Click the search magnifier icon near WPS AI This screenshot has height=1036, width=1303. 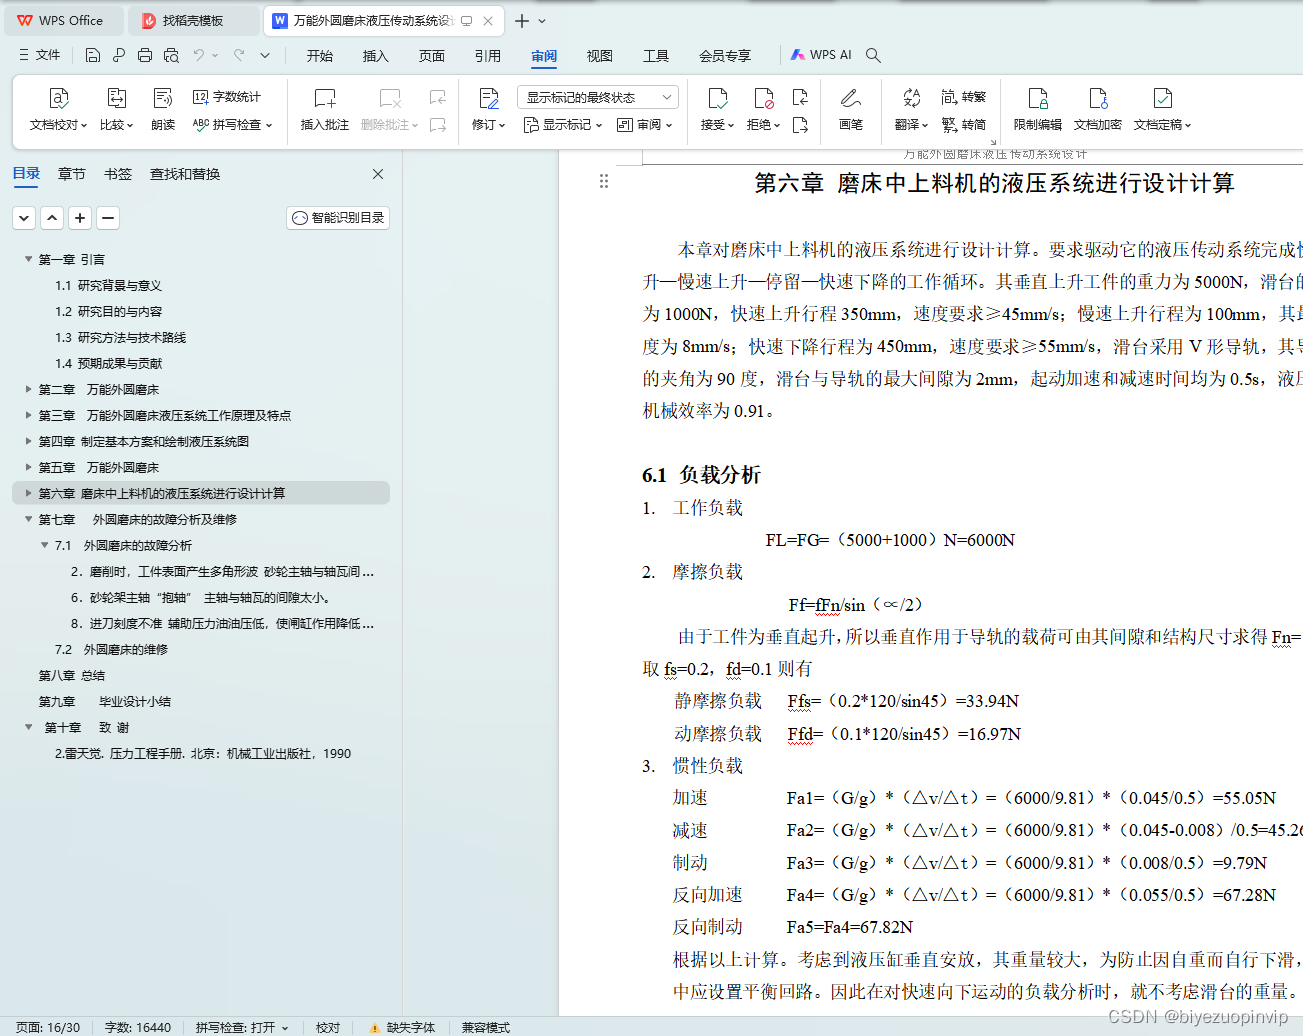[873, 55]
